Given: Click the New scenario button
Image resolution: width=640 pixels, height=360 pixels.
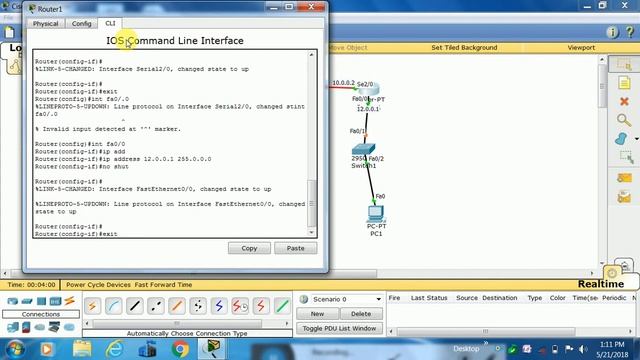Looking at the screenshot, I should click(x=317, y=314).
